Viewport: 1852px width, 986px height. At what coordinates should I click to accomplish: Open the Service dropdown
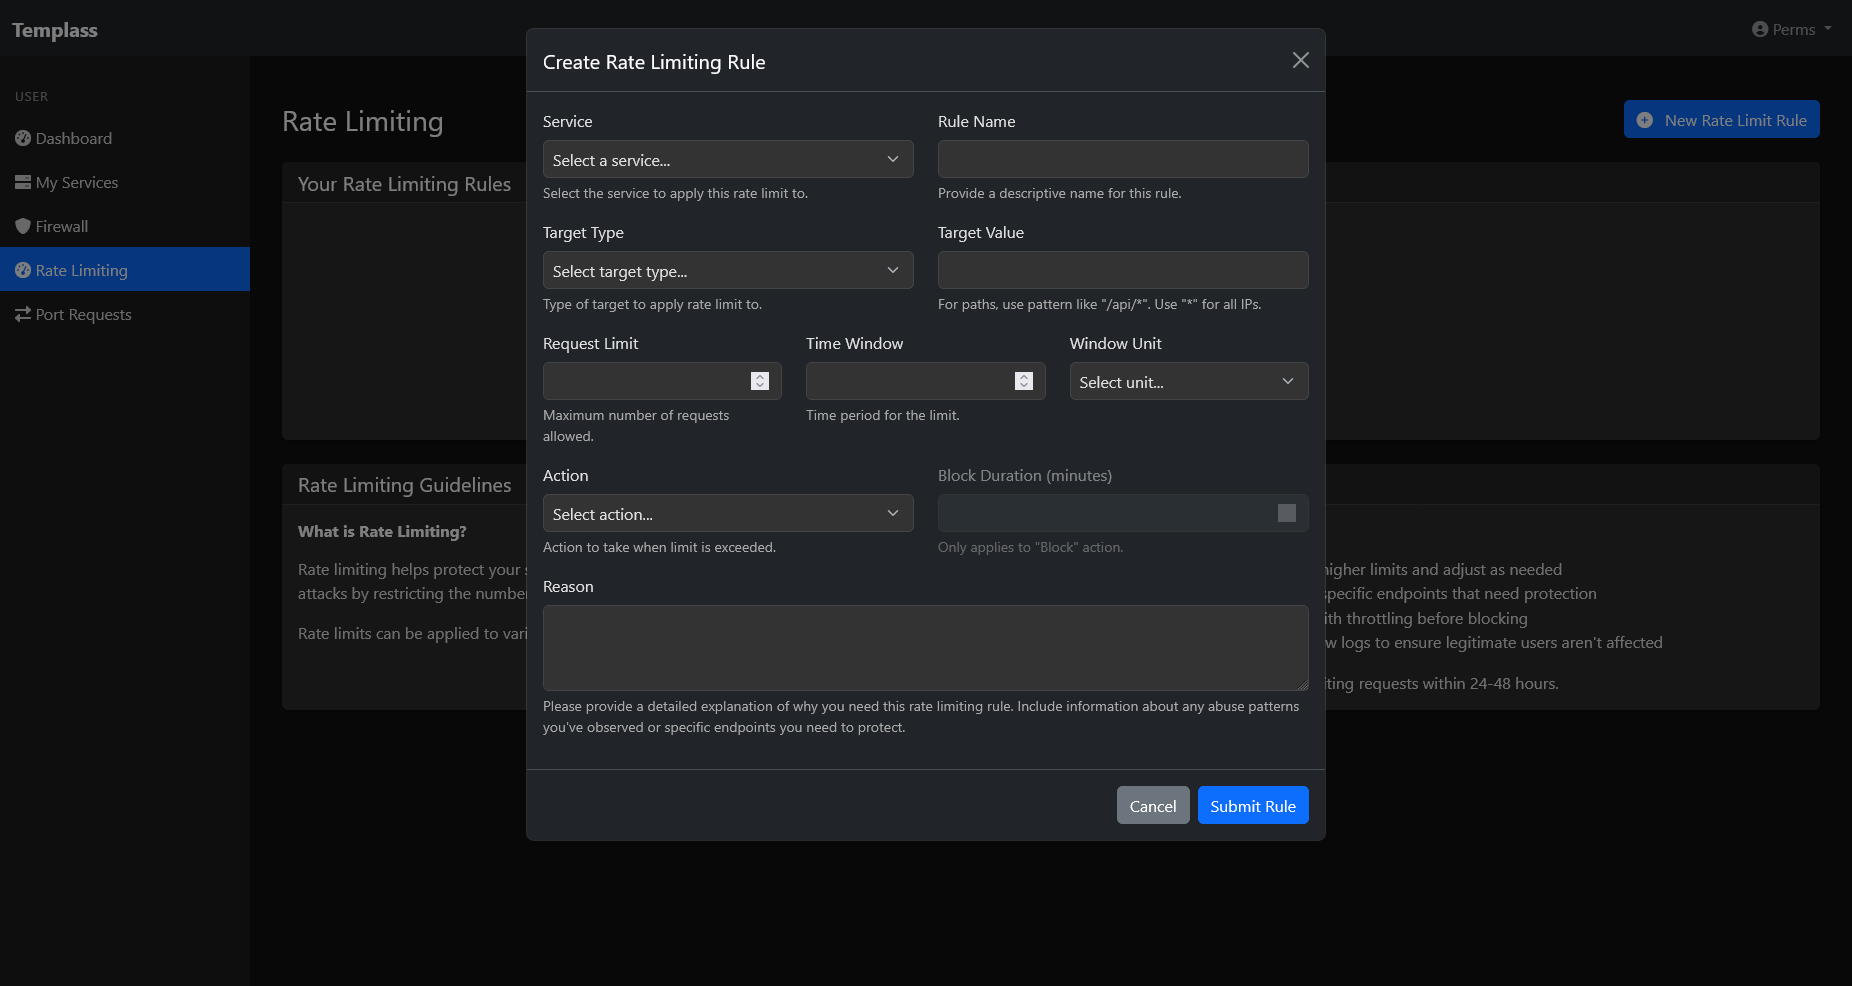pyautogui.click(x=727, y=160)
